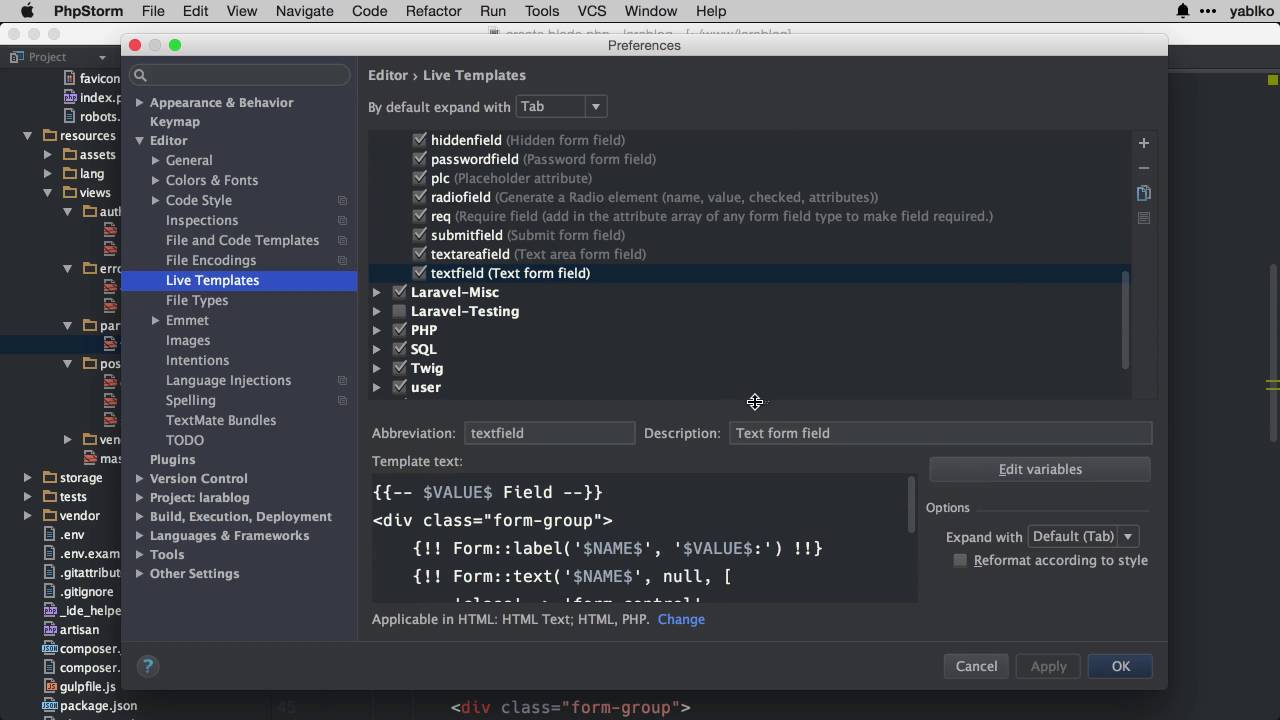
Task: Enable Reformat according to style
Action: click(x=960, y=560)
